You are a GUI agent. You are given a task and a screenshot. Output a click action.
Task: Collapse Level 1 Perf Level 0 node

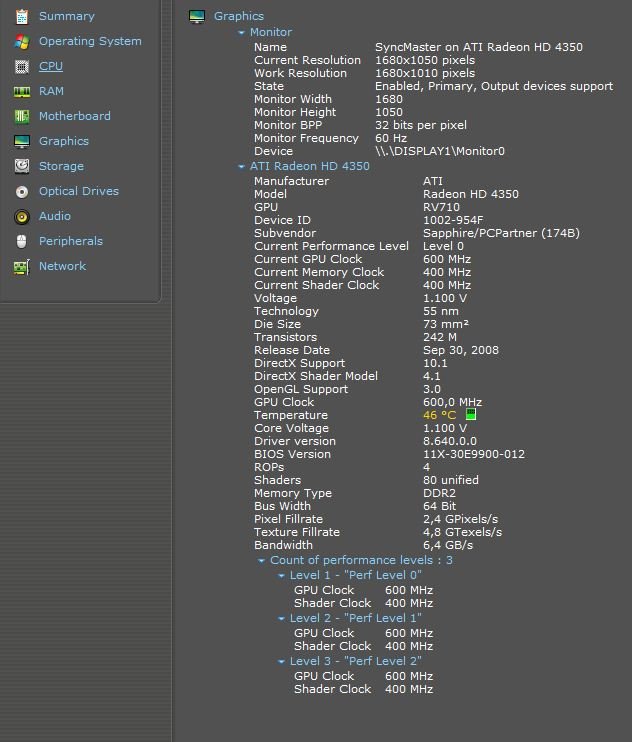(x=282, y=576)
